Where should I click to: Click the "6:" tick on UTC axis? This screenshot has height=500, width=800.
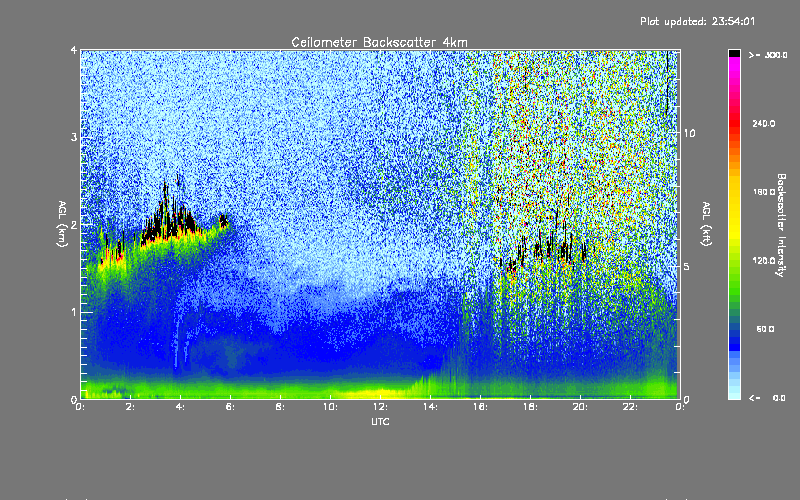pyautogui.click(x=230, y=407)
